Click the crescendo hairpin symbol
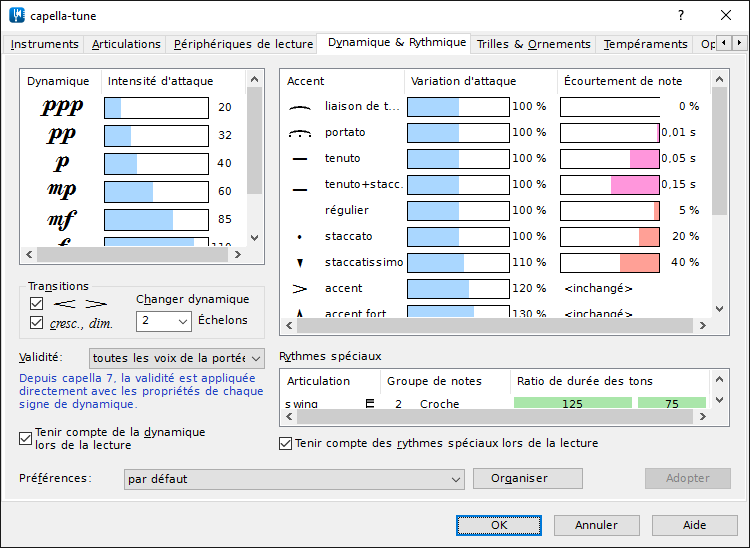This screenshot has width=750, height=548. tap(65, 304)
